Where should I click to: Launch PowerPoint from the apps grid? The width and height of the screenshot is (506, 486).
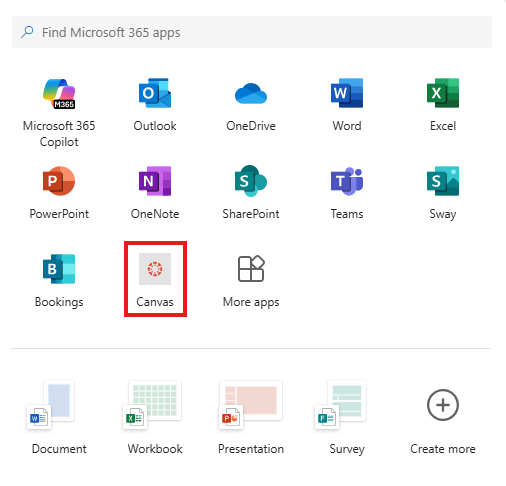[59, 181]
